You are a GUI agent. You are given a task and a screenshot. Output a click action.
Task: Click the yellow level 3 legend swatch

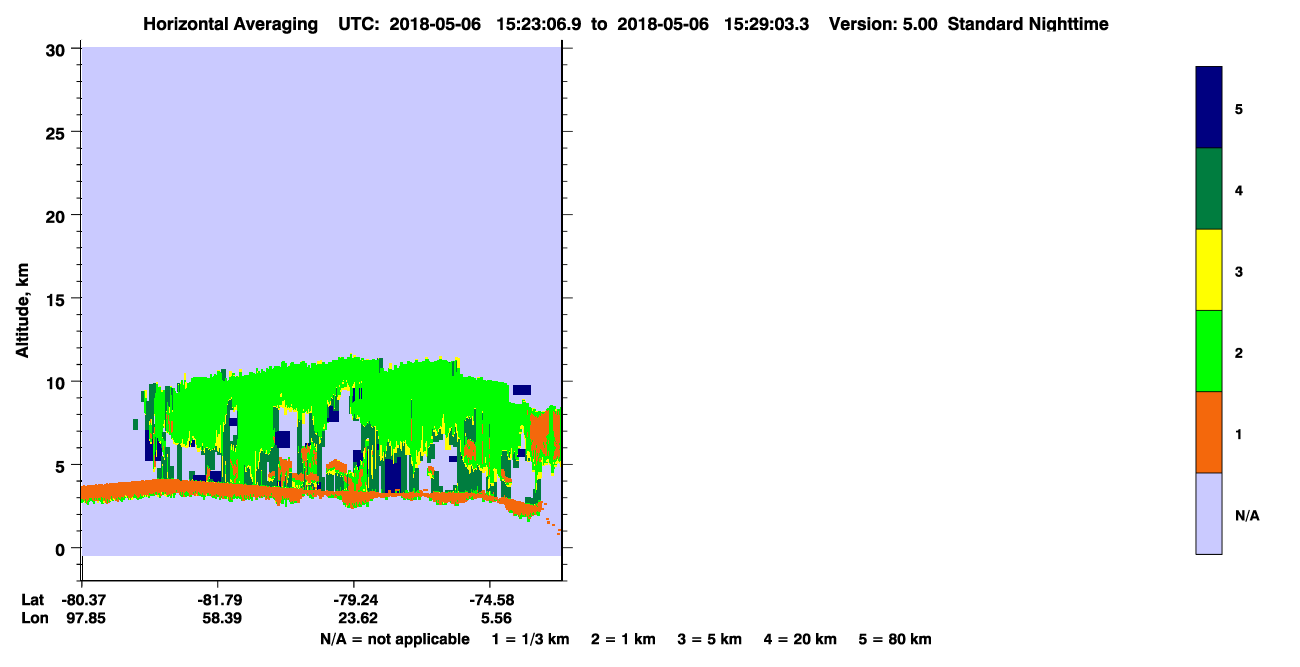(x=1208, y=270)
